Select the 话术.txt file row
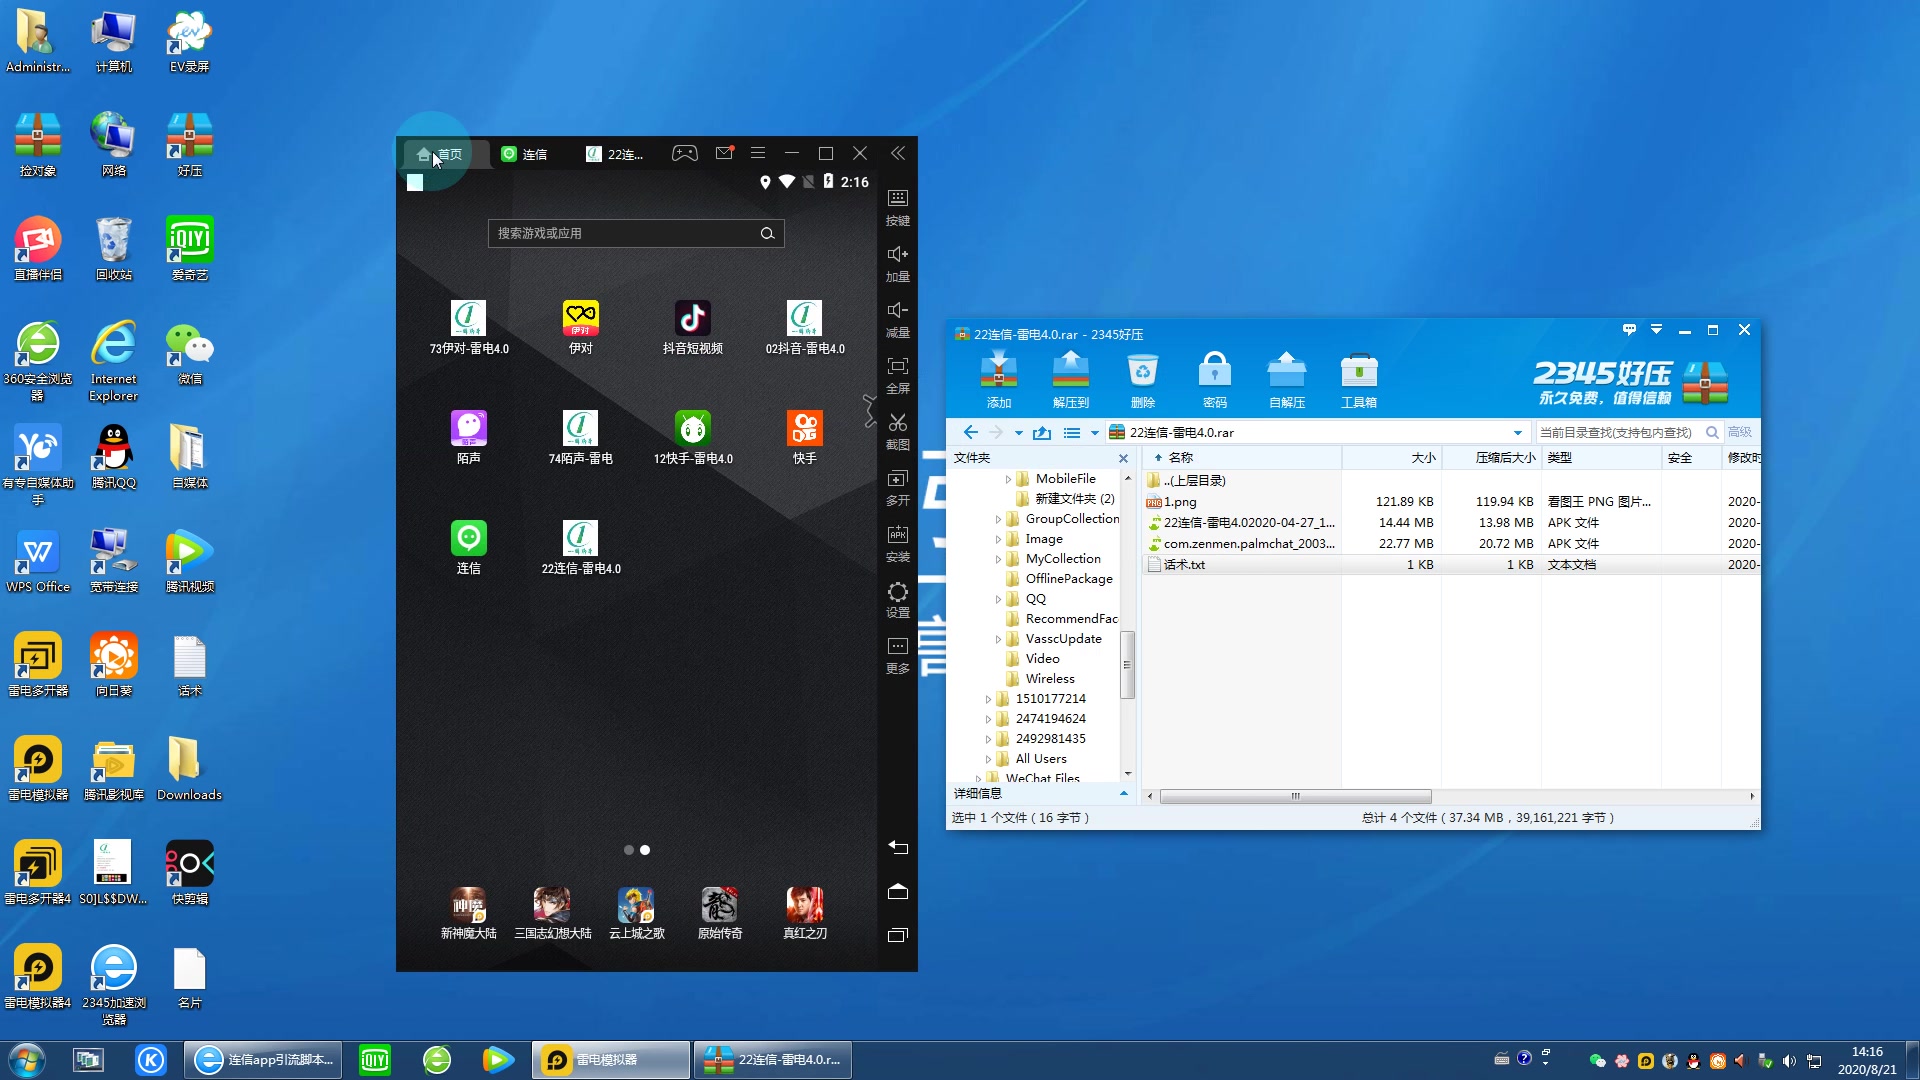This screenshot has height=1080, width=1920. 1451,565
